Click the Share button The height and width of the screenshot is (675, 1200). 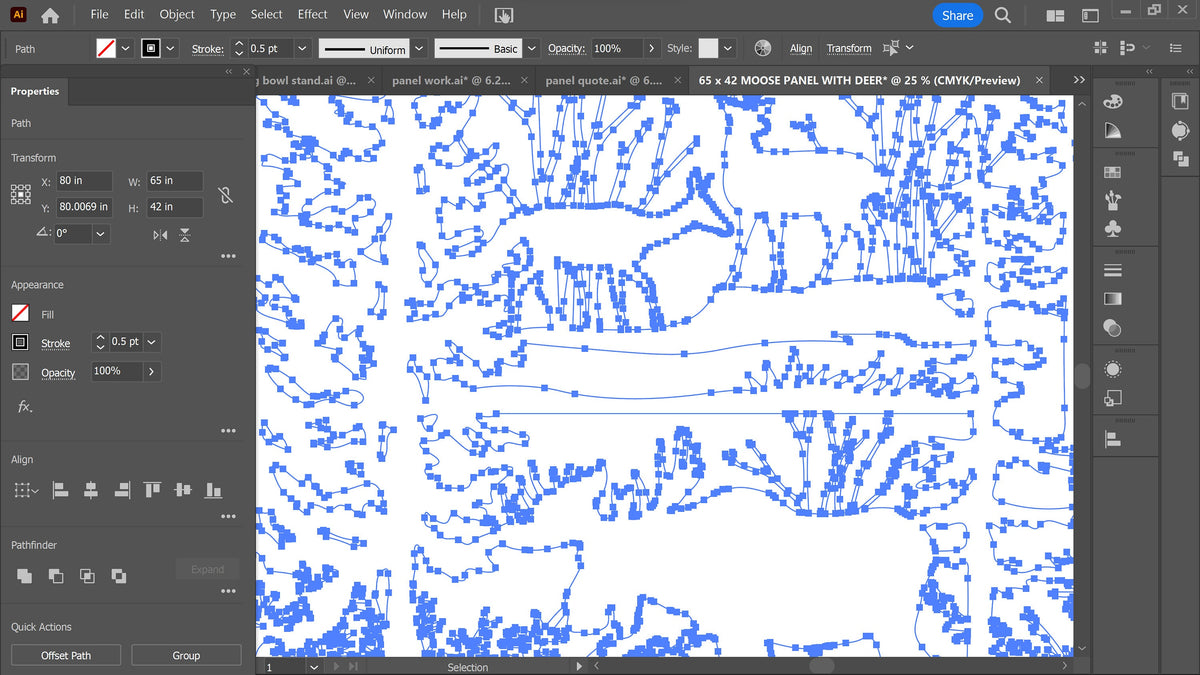[957, 15]
